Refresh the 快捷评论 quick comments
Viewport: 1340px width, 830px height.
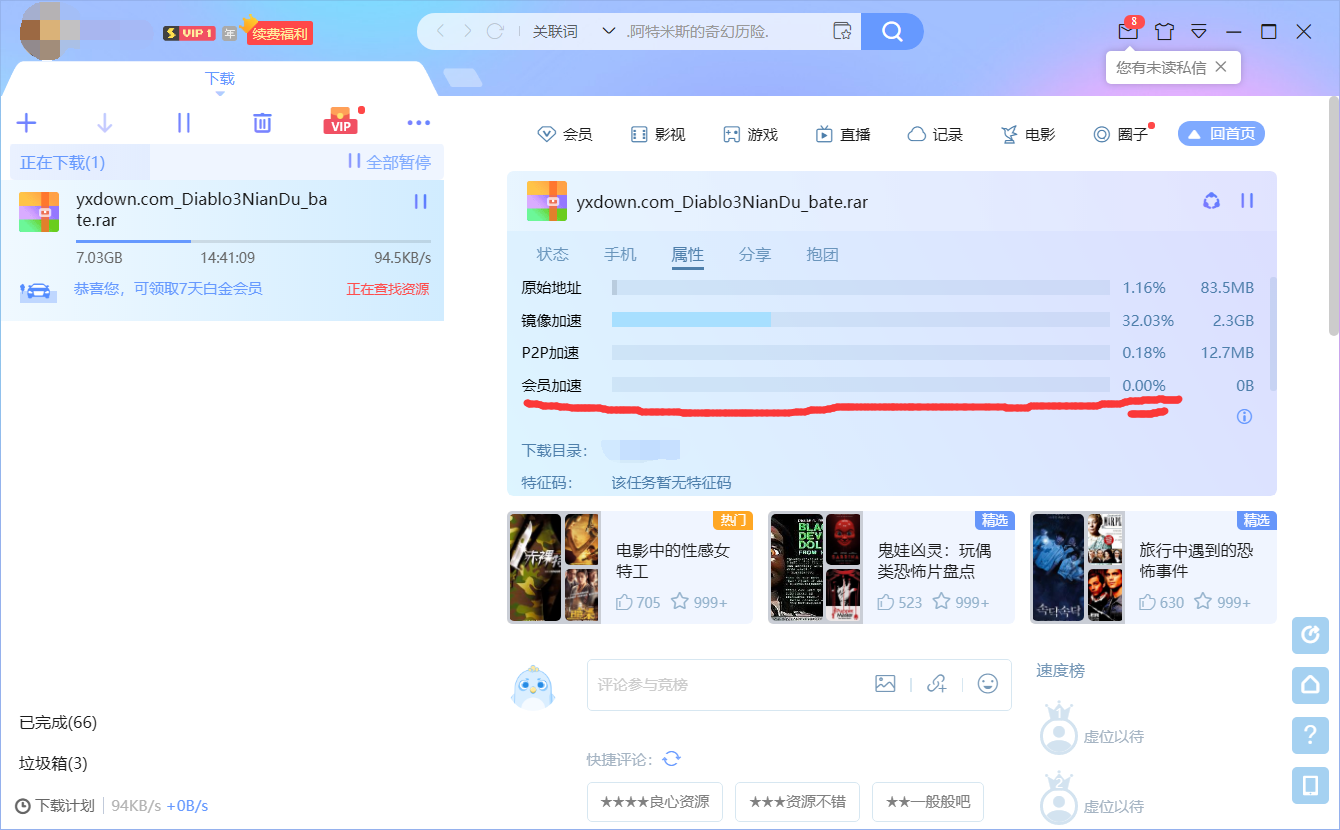[672, 759]
